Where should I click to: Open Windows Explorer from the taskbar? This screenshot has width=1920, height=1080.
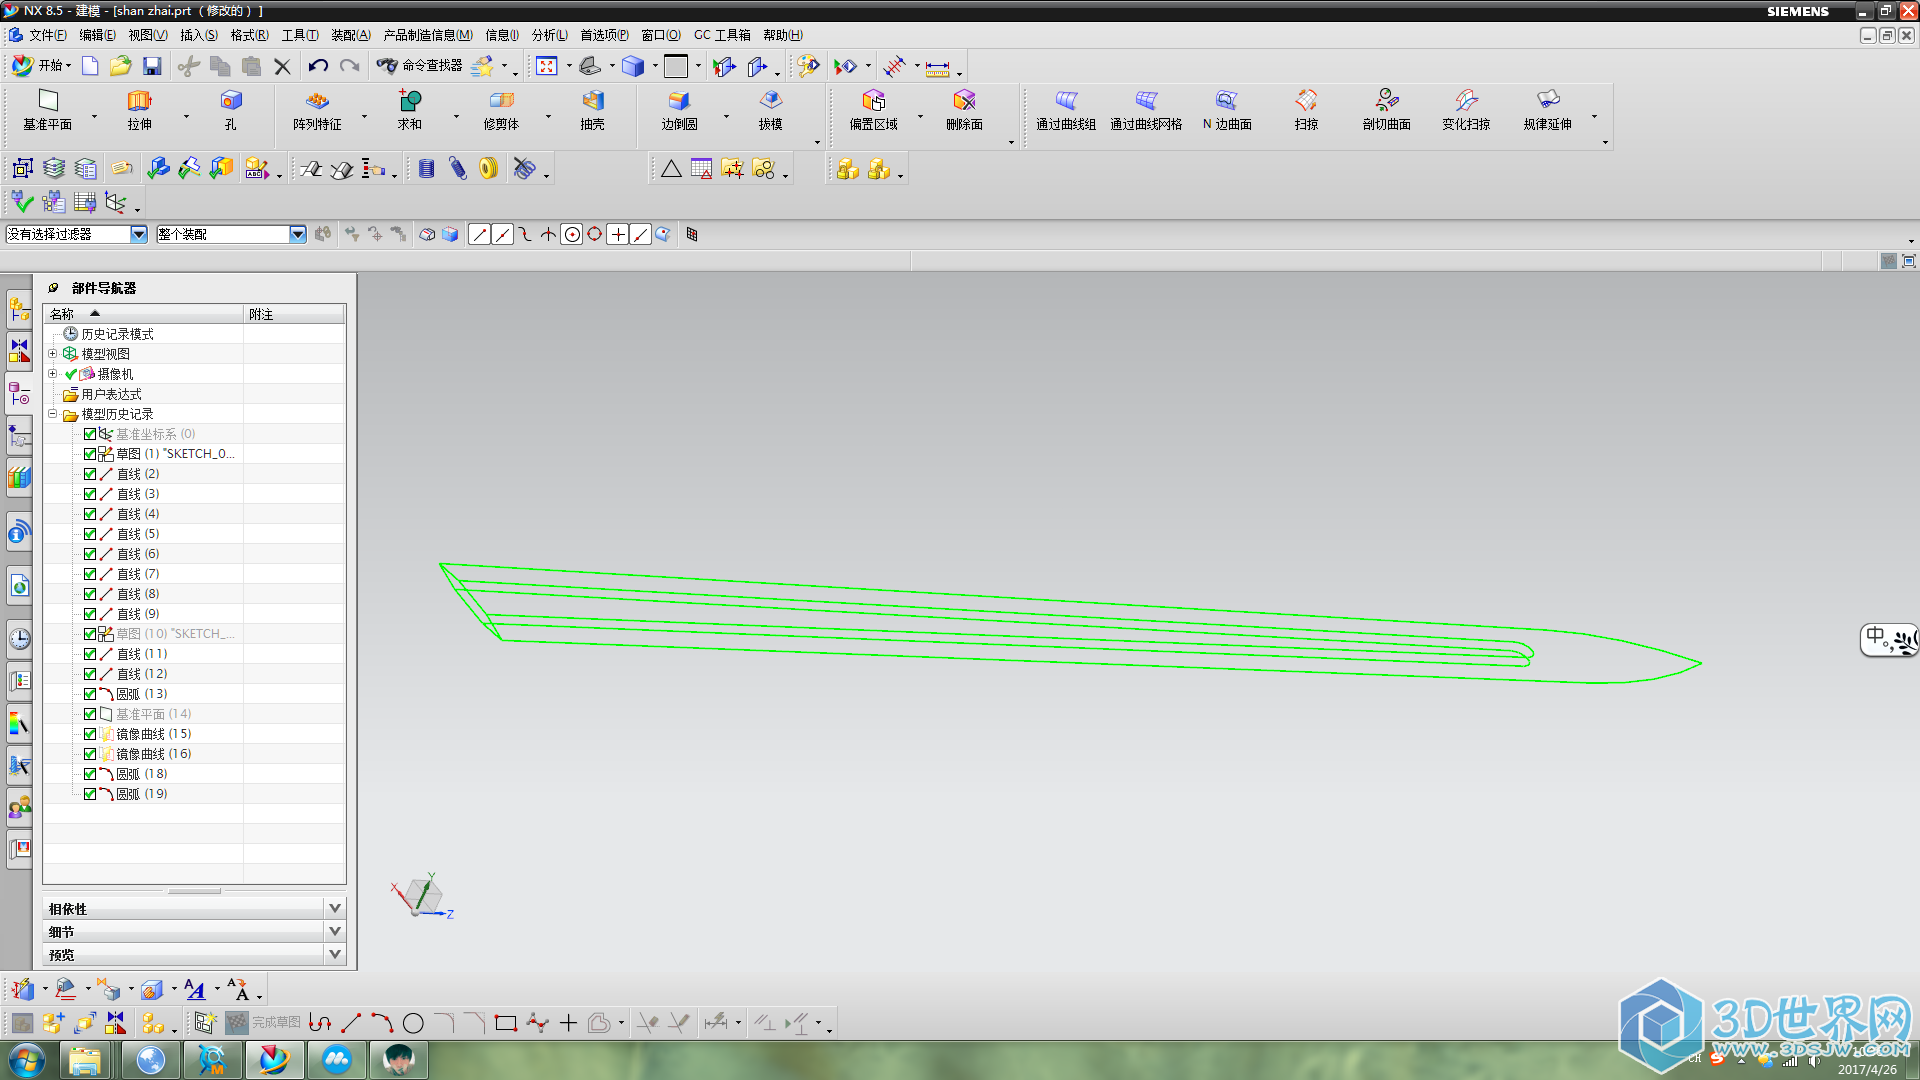(x=85, y=1060)
